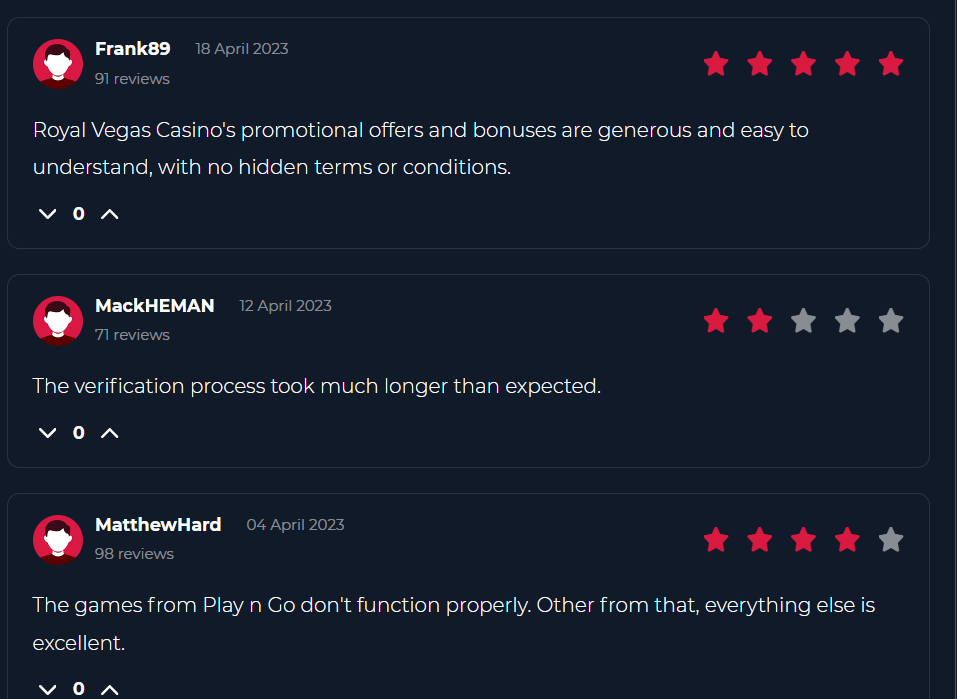Click the down chevron under MatthewHard's review

pos(46,688)
